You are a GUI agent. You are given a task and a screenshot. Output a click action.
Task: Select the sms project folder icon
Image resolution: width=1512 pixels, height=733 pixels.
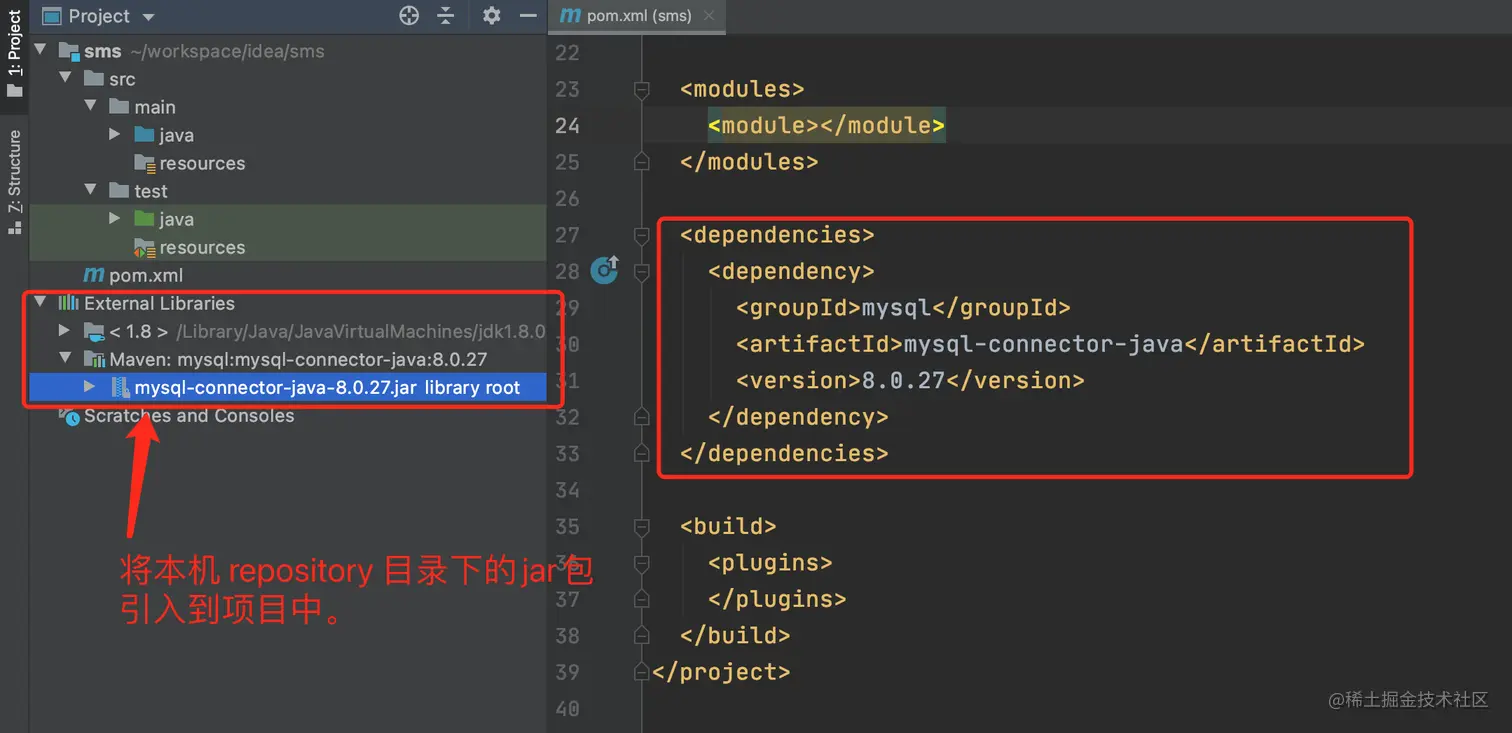pos(69,51)
